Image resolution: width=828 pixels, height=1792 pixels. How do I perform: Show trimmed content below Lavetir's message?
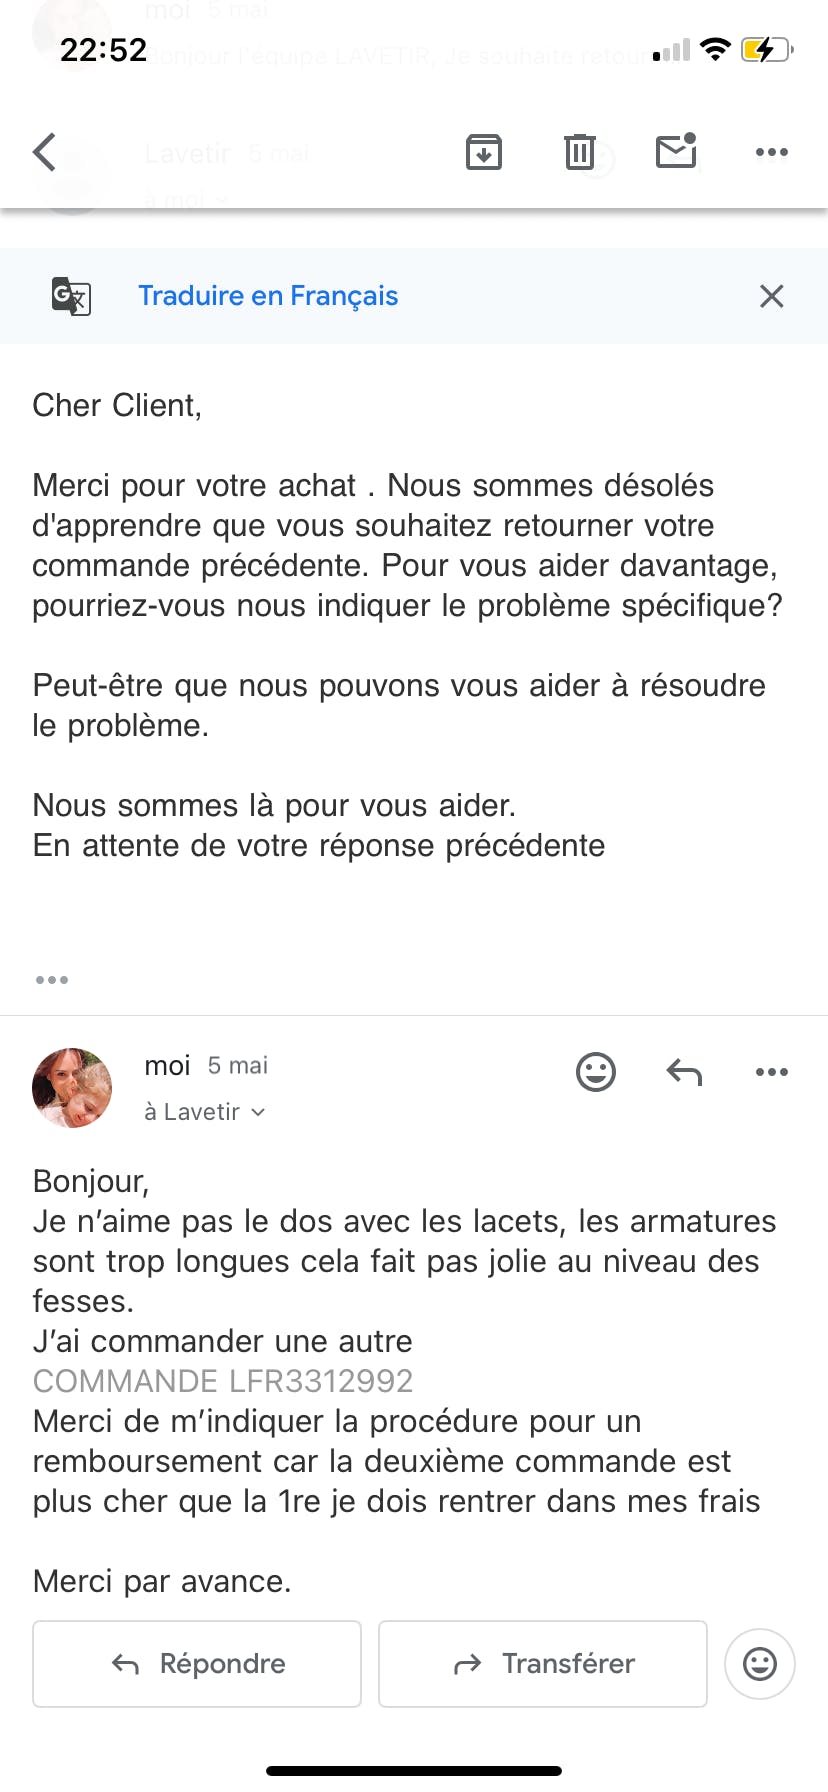(x=52, y=980)
